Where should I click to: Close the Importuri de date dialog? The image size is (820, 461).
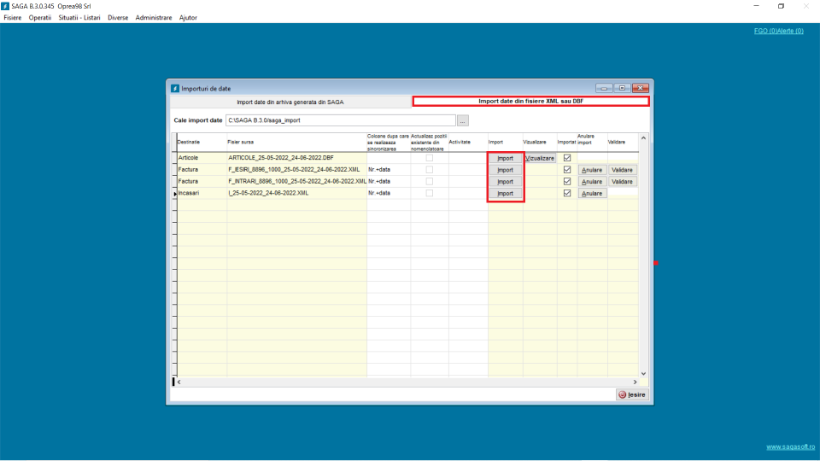pyautogui.click(x=641, y=88)
